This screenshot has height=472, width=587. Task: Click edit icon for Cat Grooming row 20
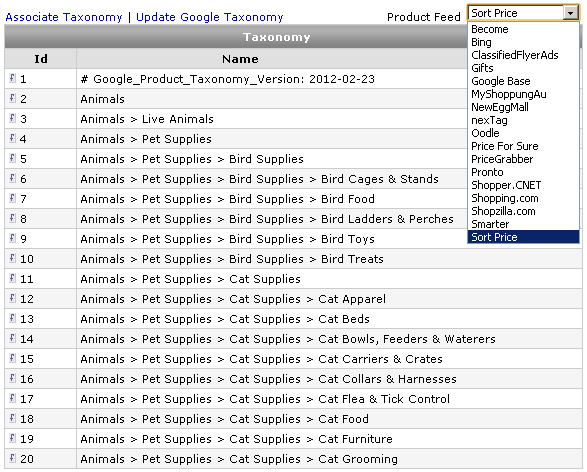12,458
